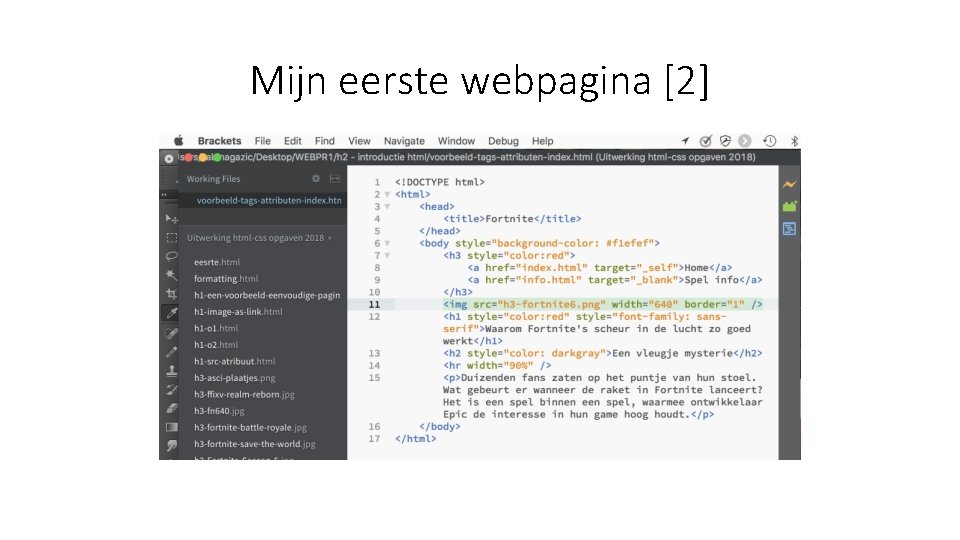Viewport: 960px width, 540px height.
Task: Select the Eraser tool
Action: point(171,408)
